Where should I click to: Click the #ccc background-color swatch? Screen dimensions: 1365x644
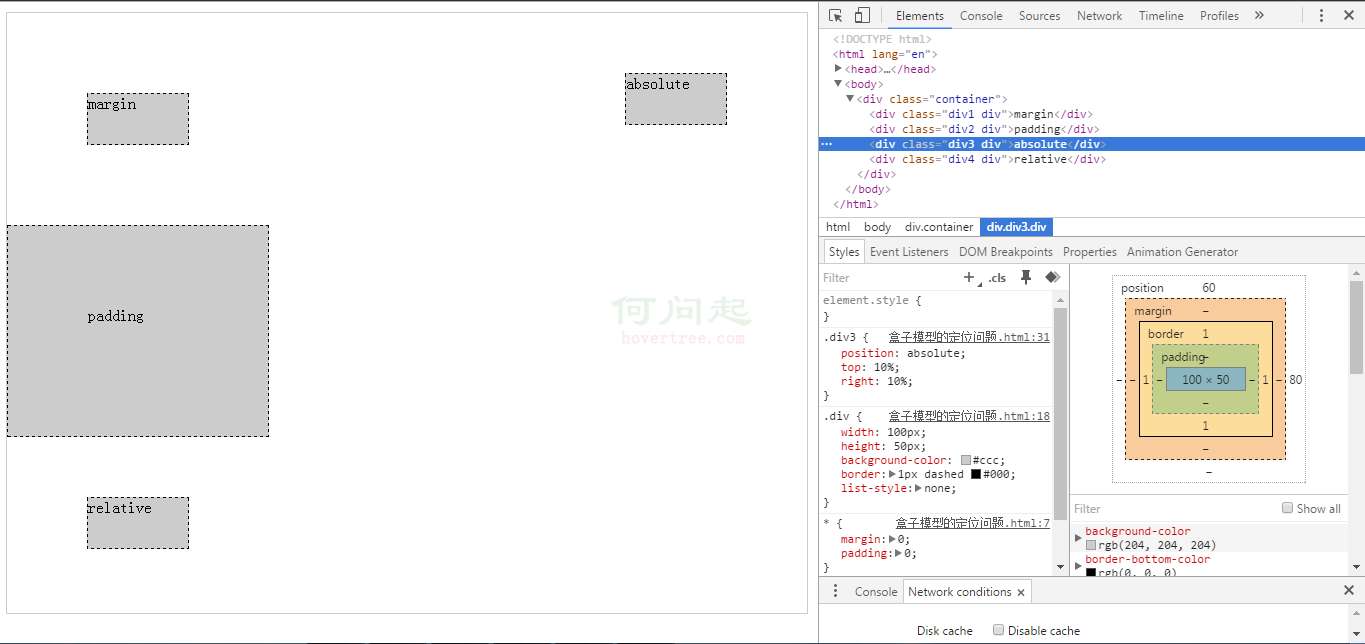[966, 460]
